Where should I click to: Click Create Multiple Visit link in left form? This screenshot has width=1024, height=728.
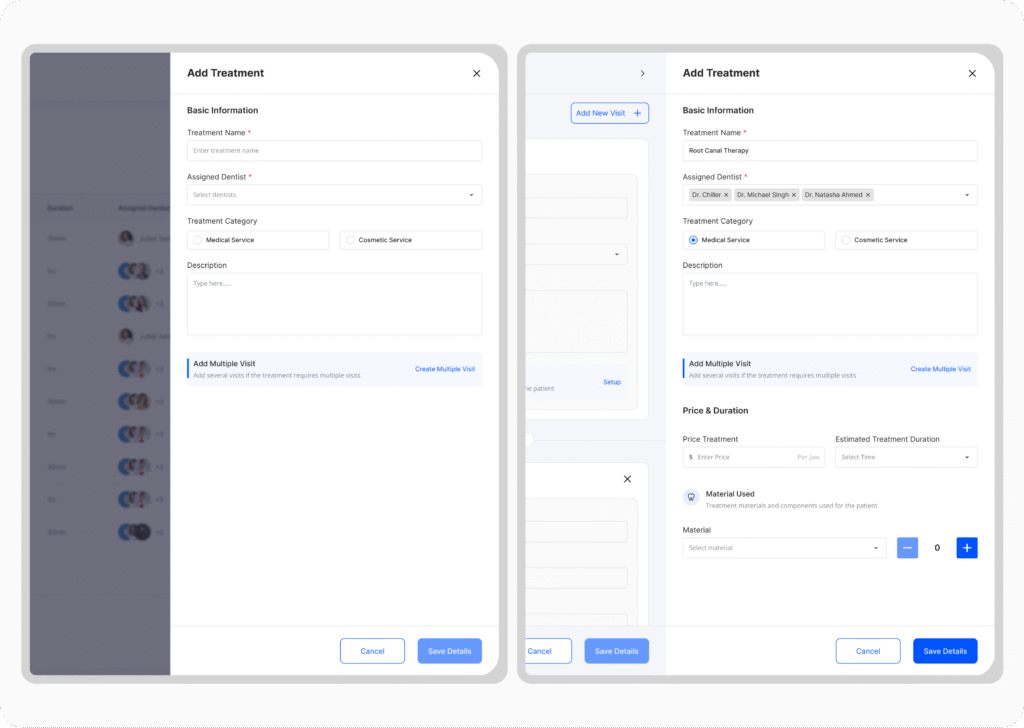coord(445,369)
